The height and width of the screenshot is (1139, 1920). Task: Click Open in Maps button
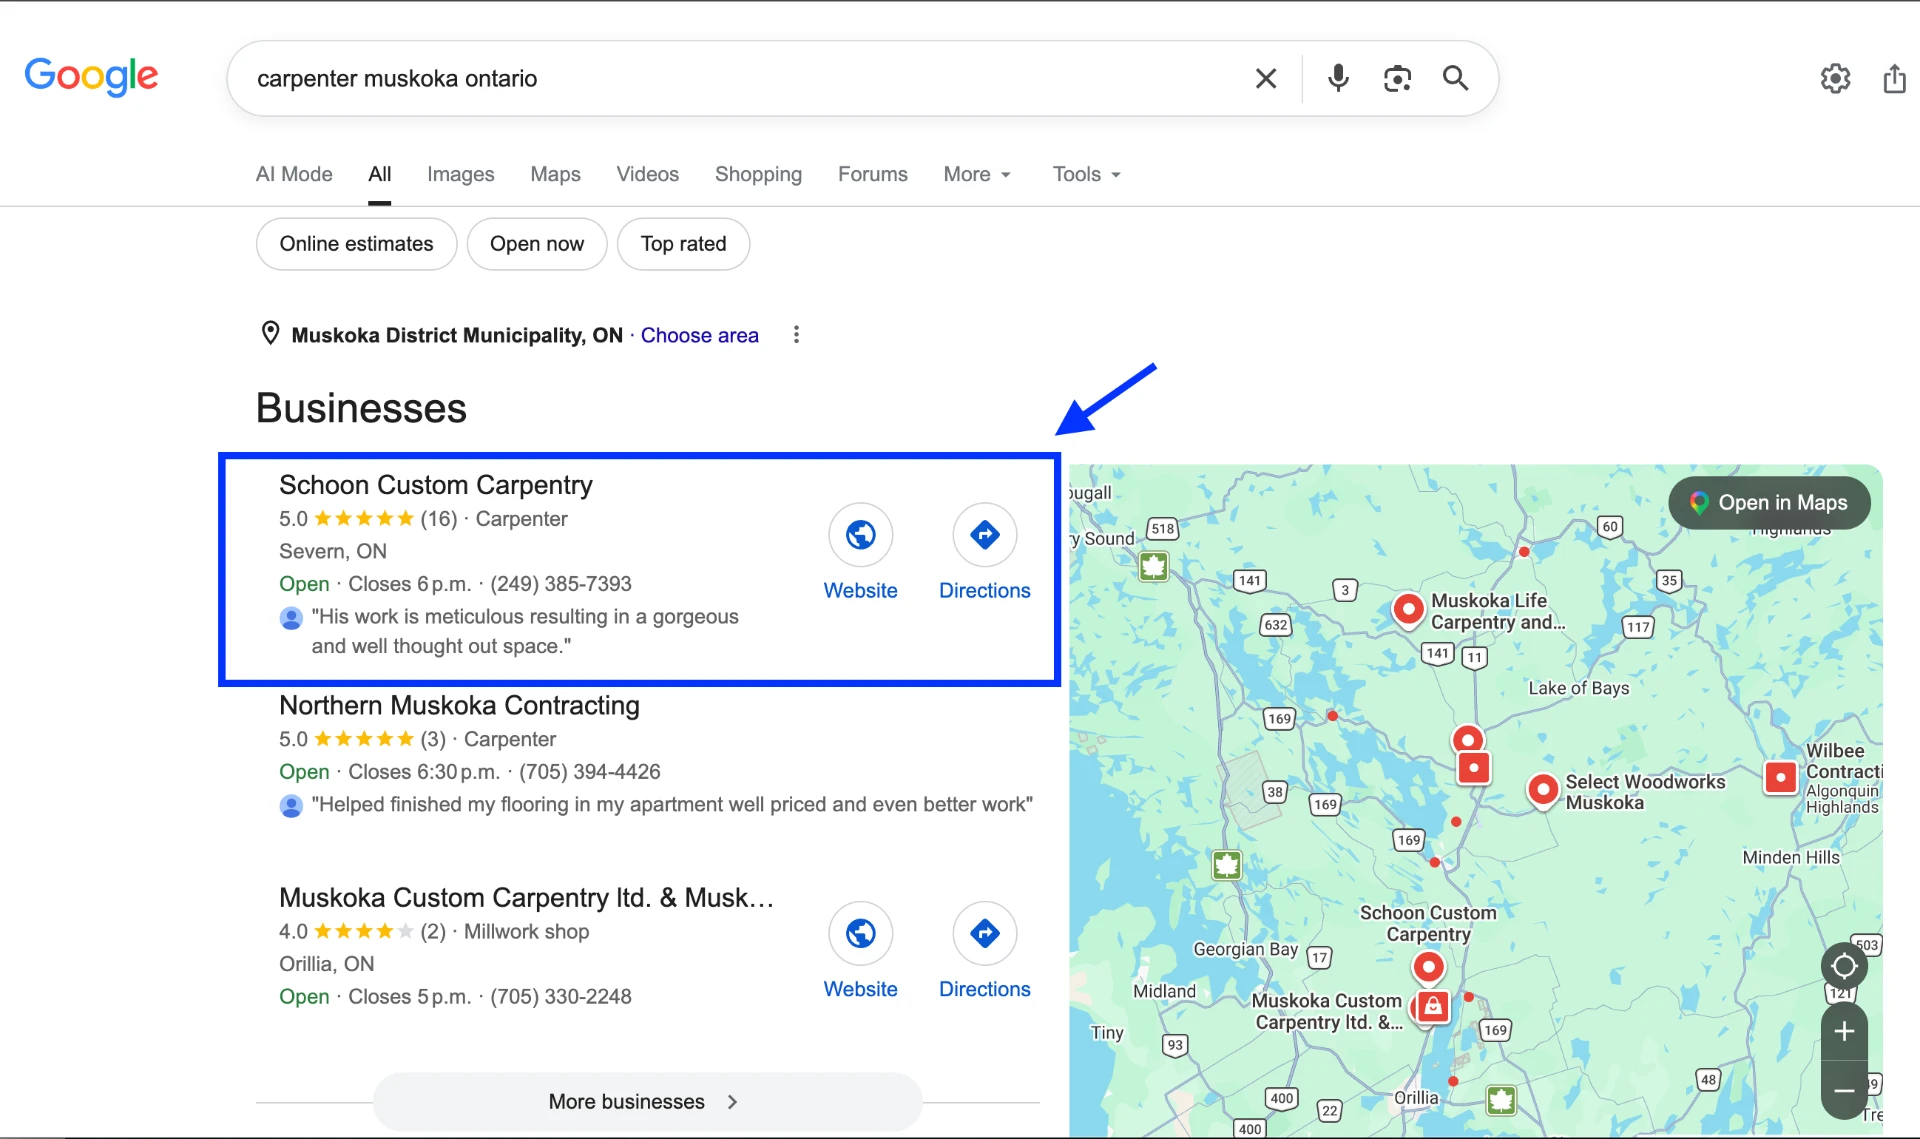[1769, 502]
